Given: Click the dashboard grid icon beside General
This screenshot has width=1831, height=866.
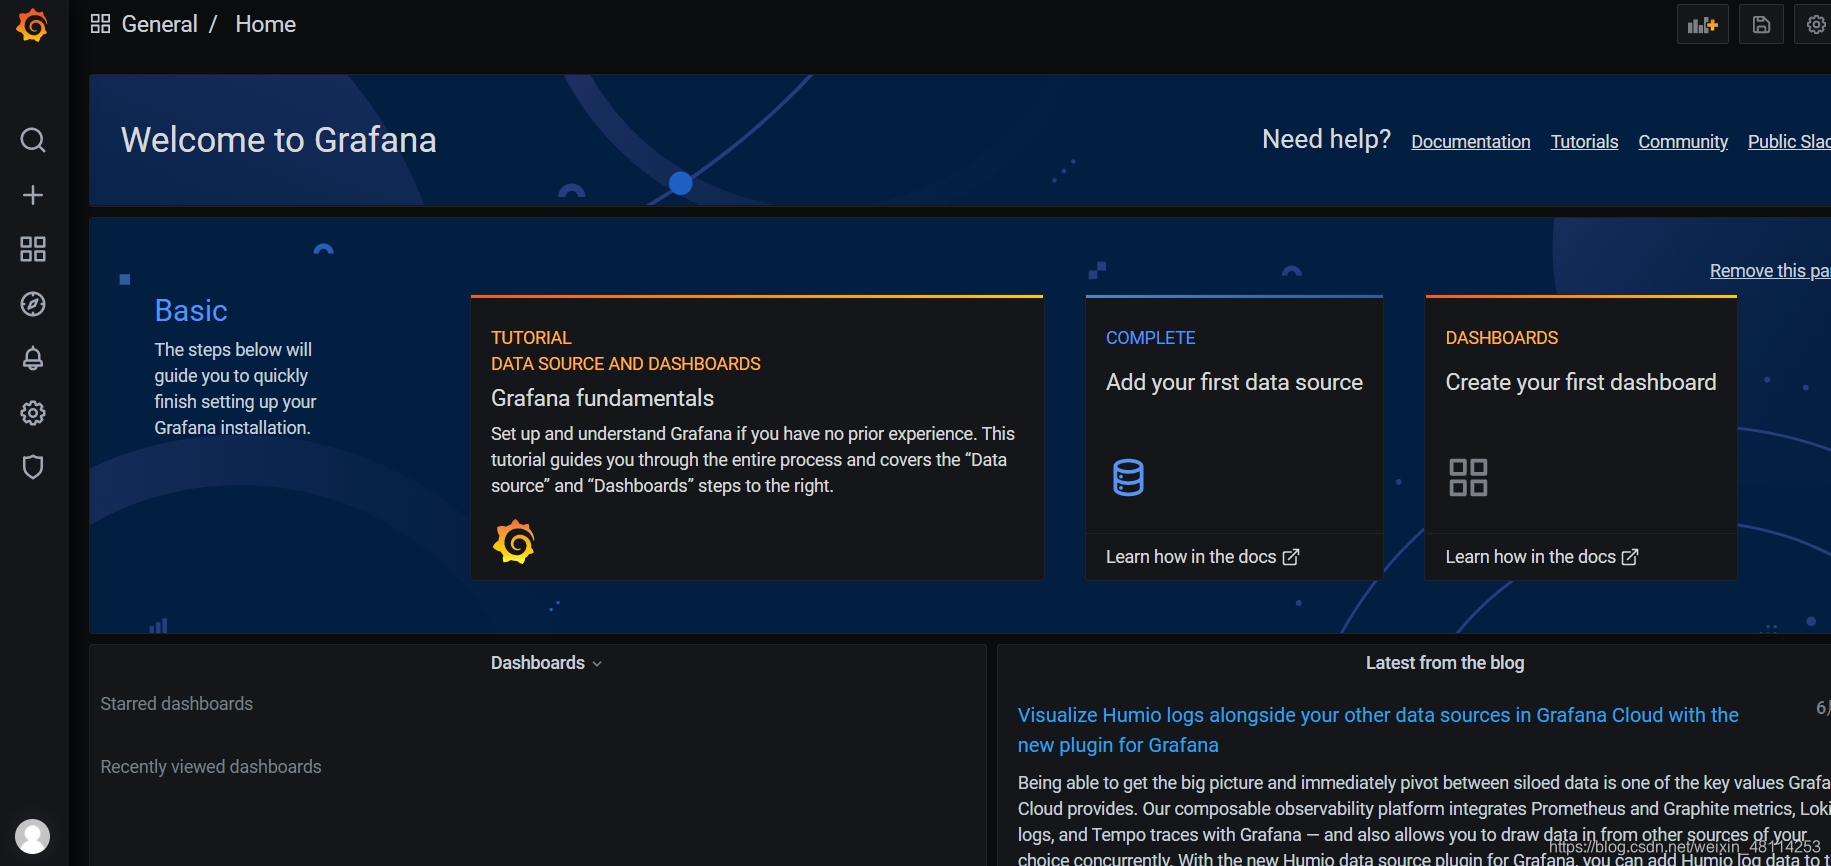Looking at the screenshot, I should tap(100, 24).
